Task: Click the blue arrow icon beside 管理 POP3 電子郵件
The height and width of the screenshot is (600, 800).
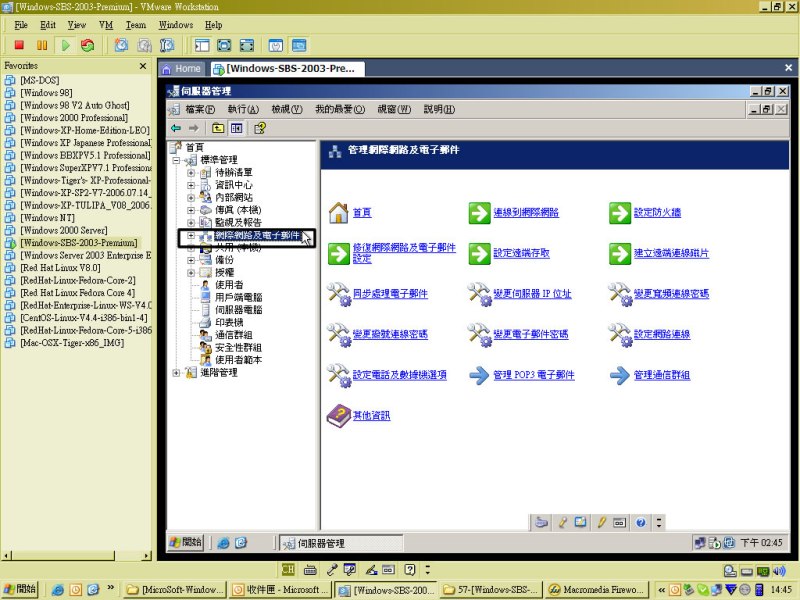Action: 479,376
